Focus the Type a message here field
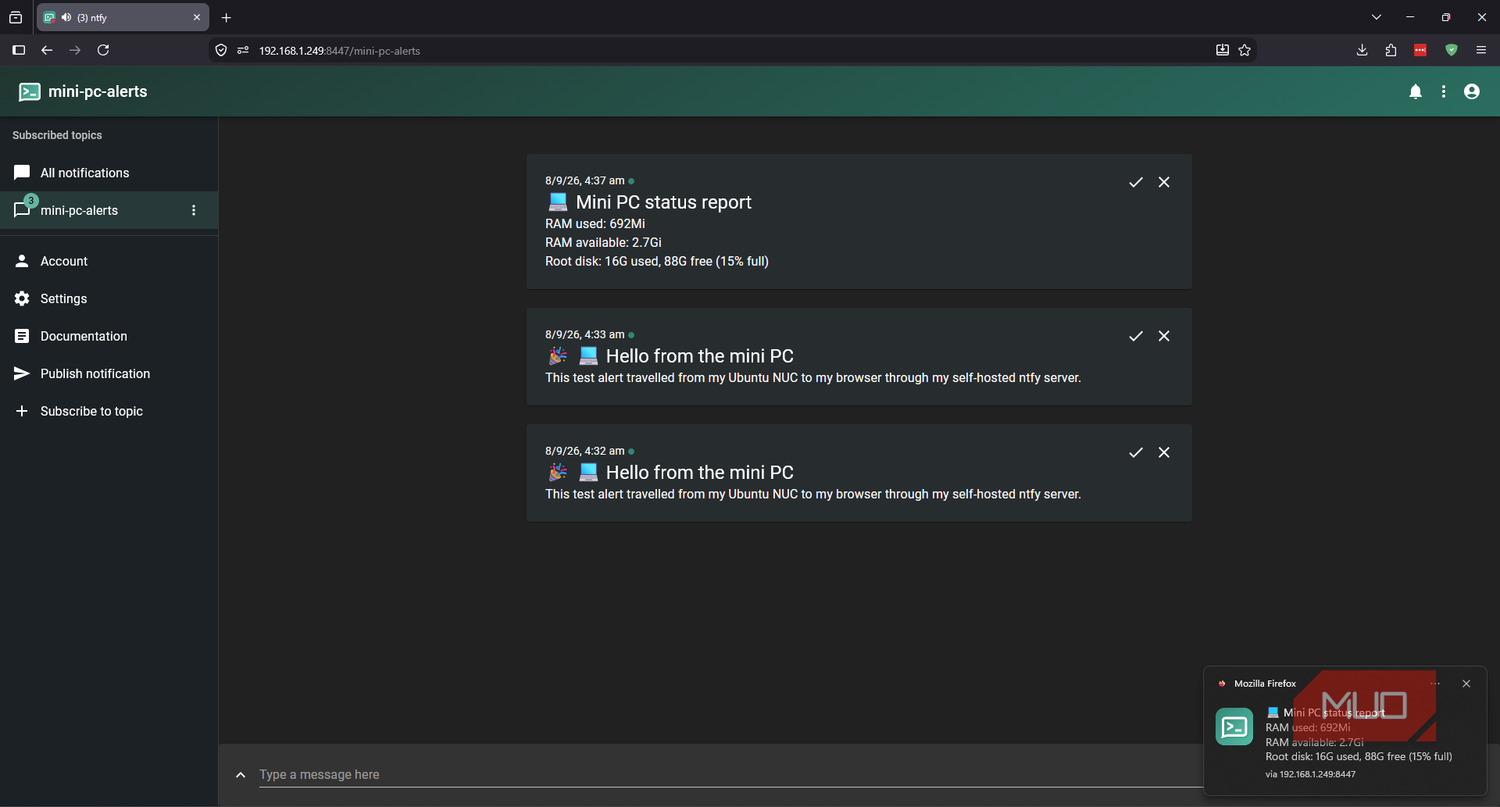1500x807 pixels. pos(730,775)
